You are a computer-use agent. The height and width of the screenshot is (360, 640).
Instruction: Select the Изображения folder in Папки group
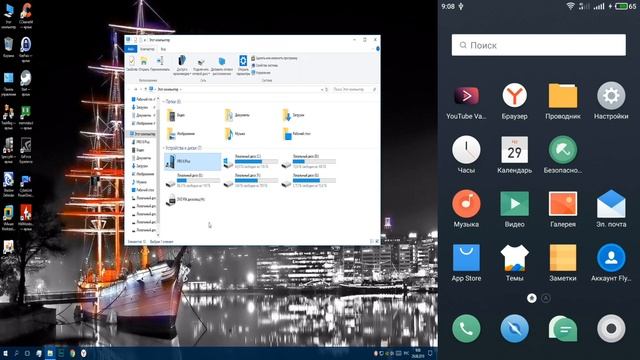(181, 133)
